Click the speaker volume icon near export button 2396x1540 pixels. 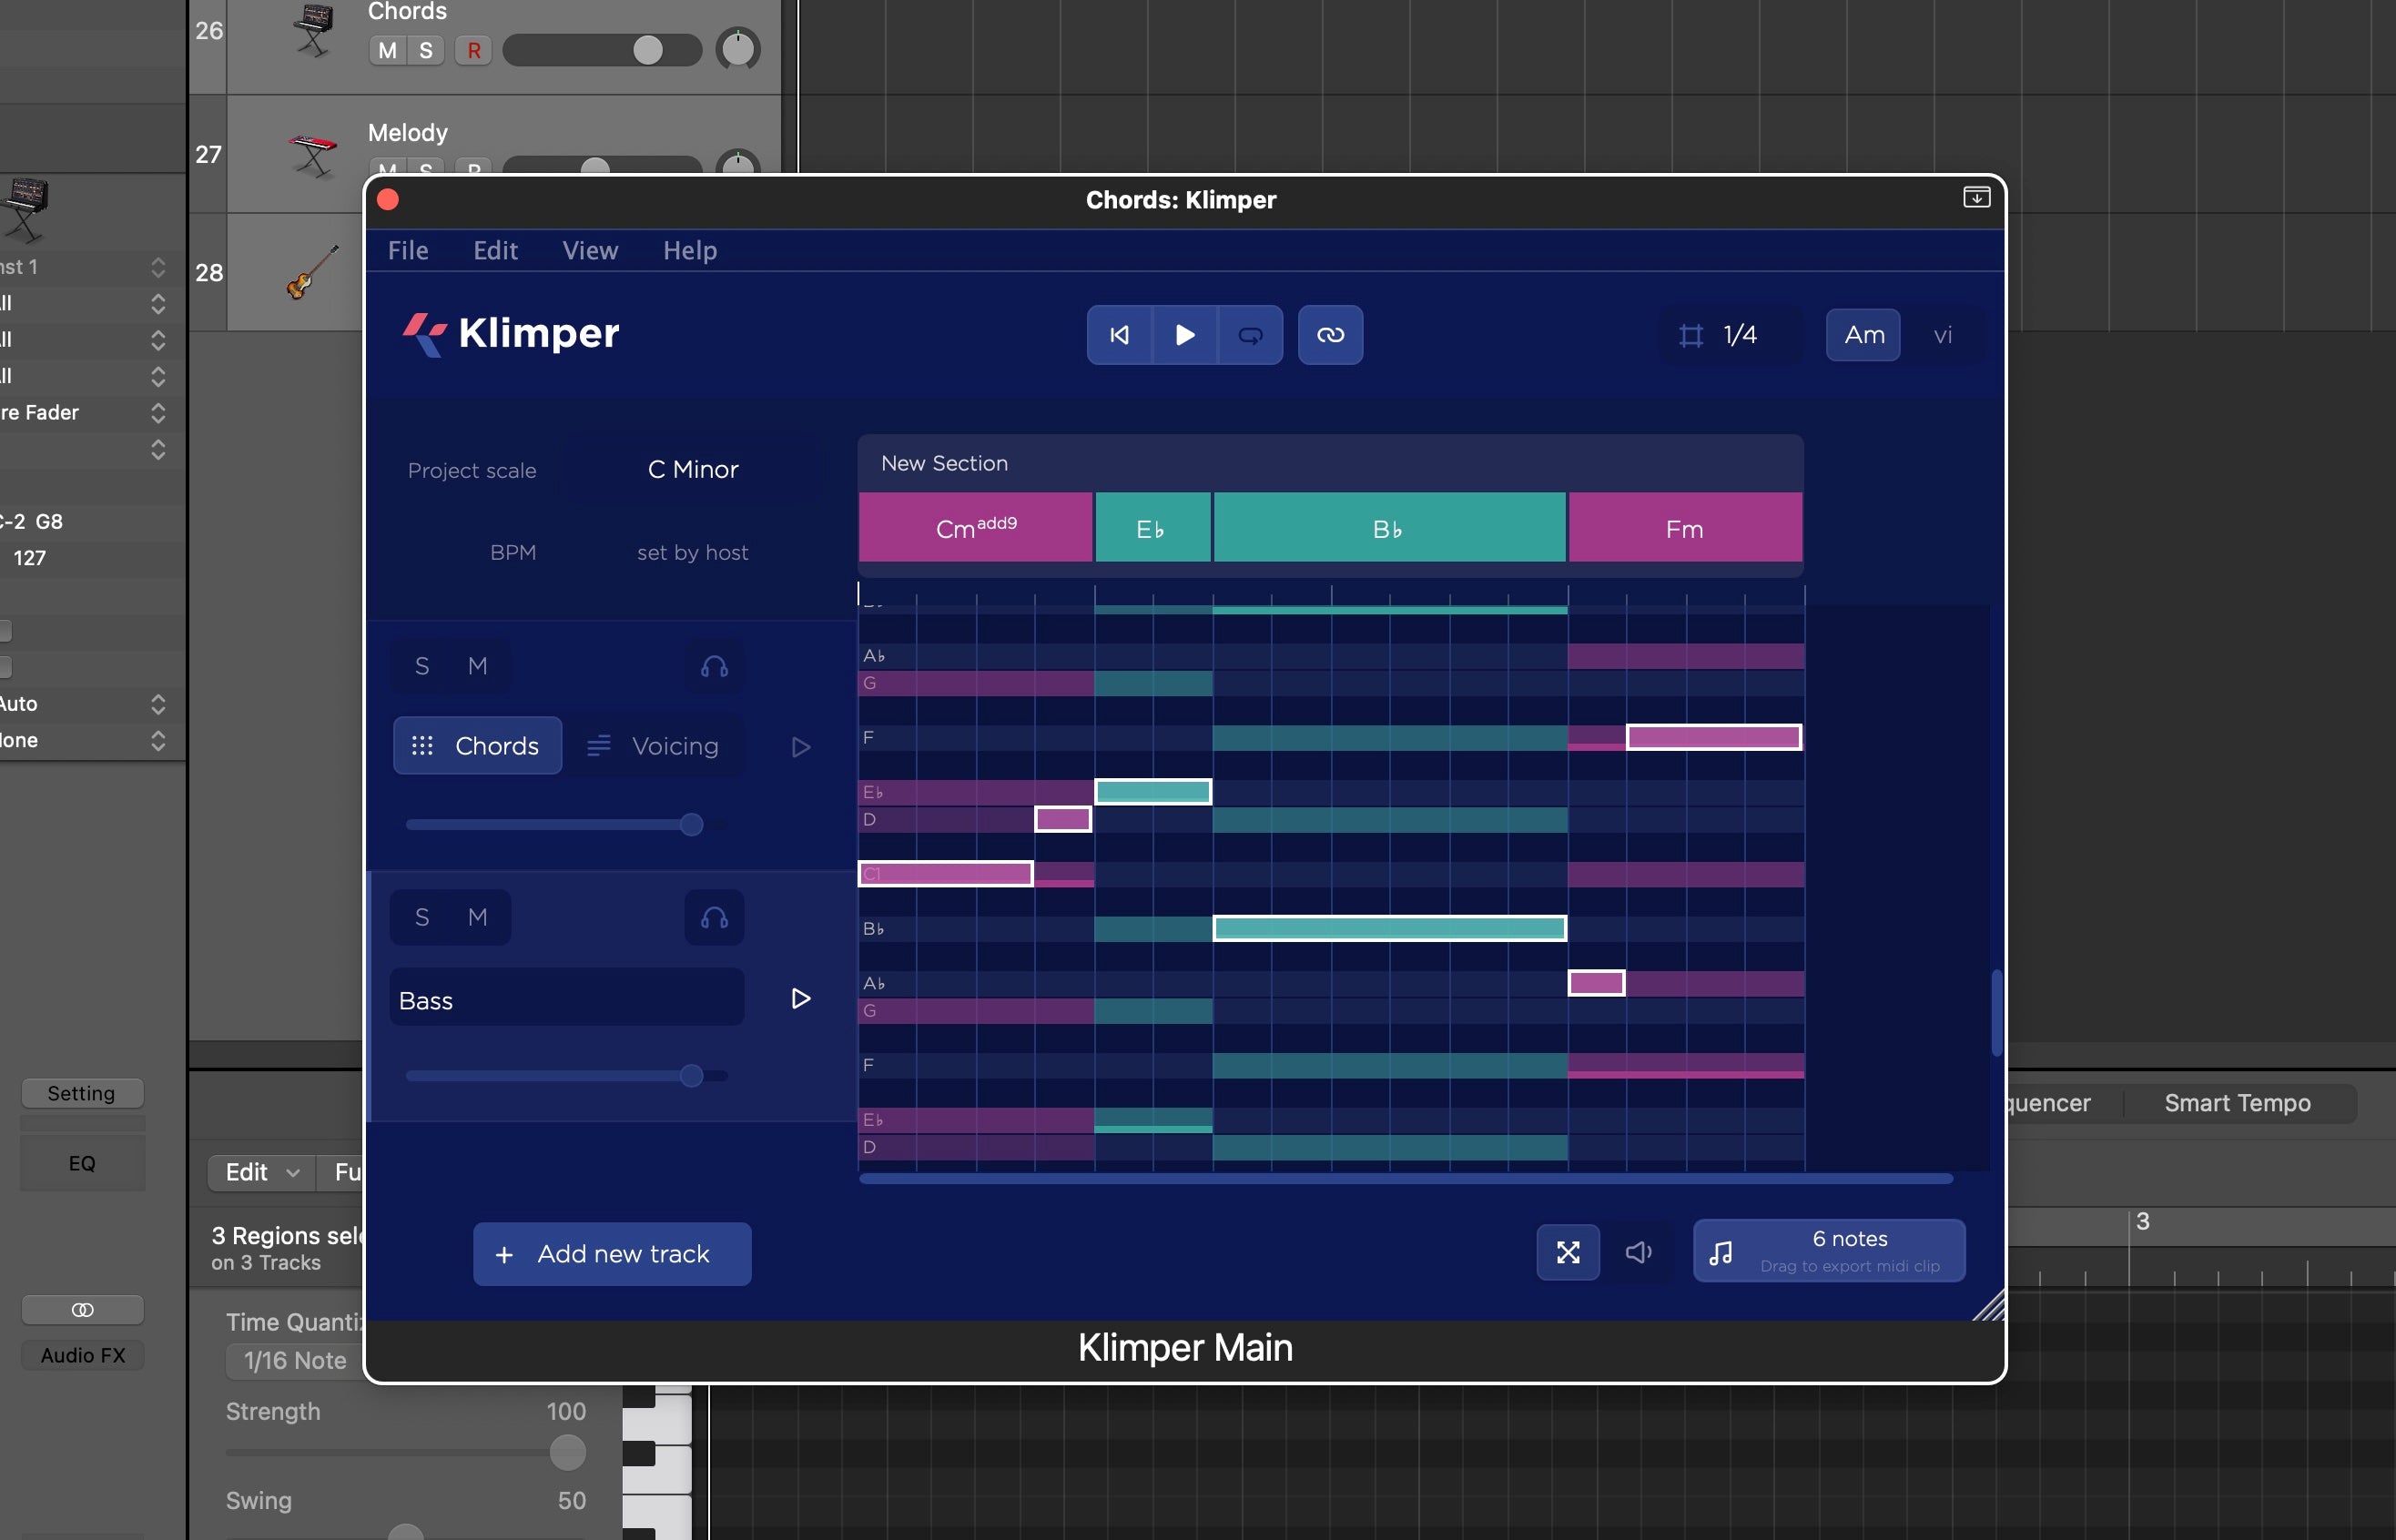pyautogui.click(x=1638, y=1251)
